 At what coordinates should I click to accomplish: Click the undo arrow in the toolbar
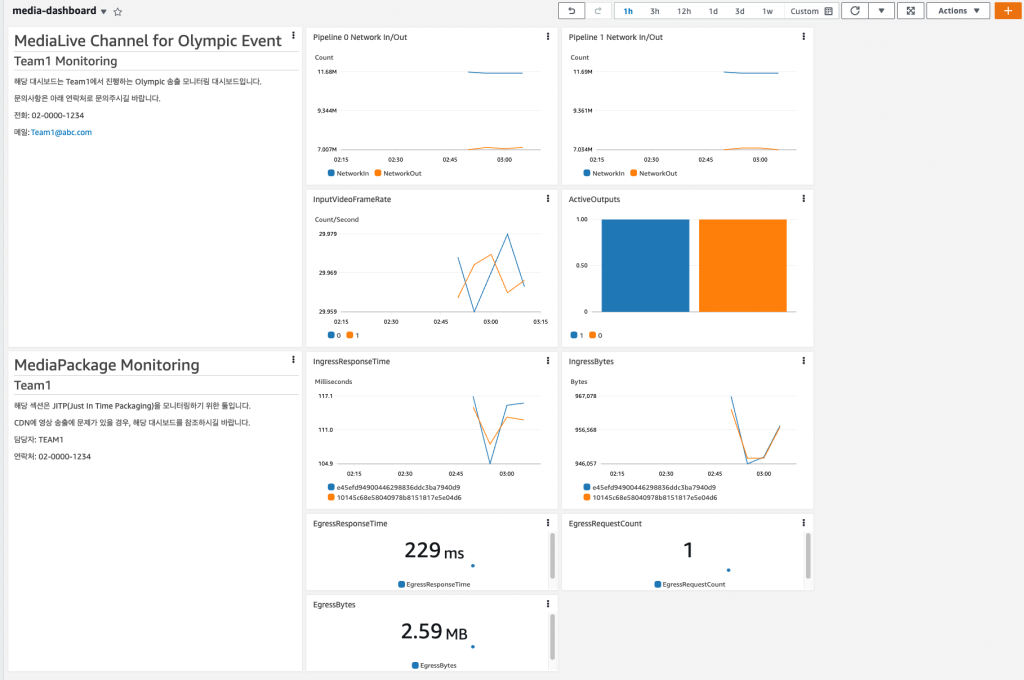tap(570, 10)
